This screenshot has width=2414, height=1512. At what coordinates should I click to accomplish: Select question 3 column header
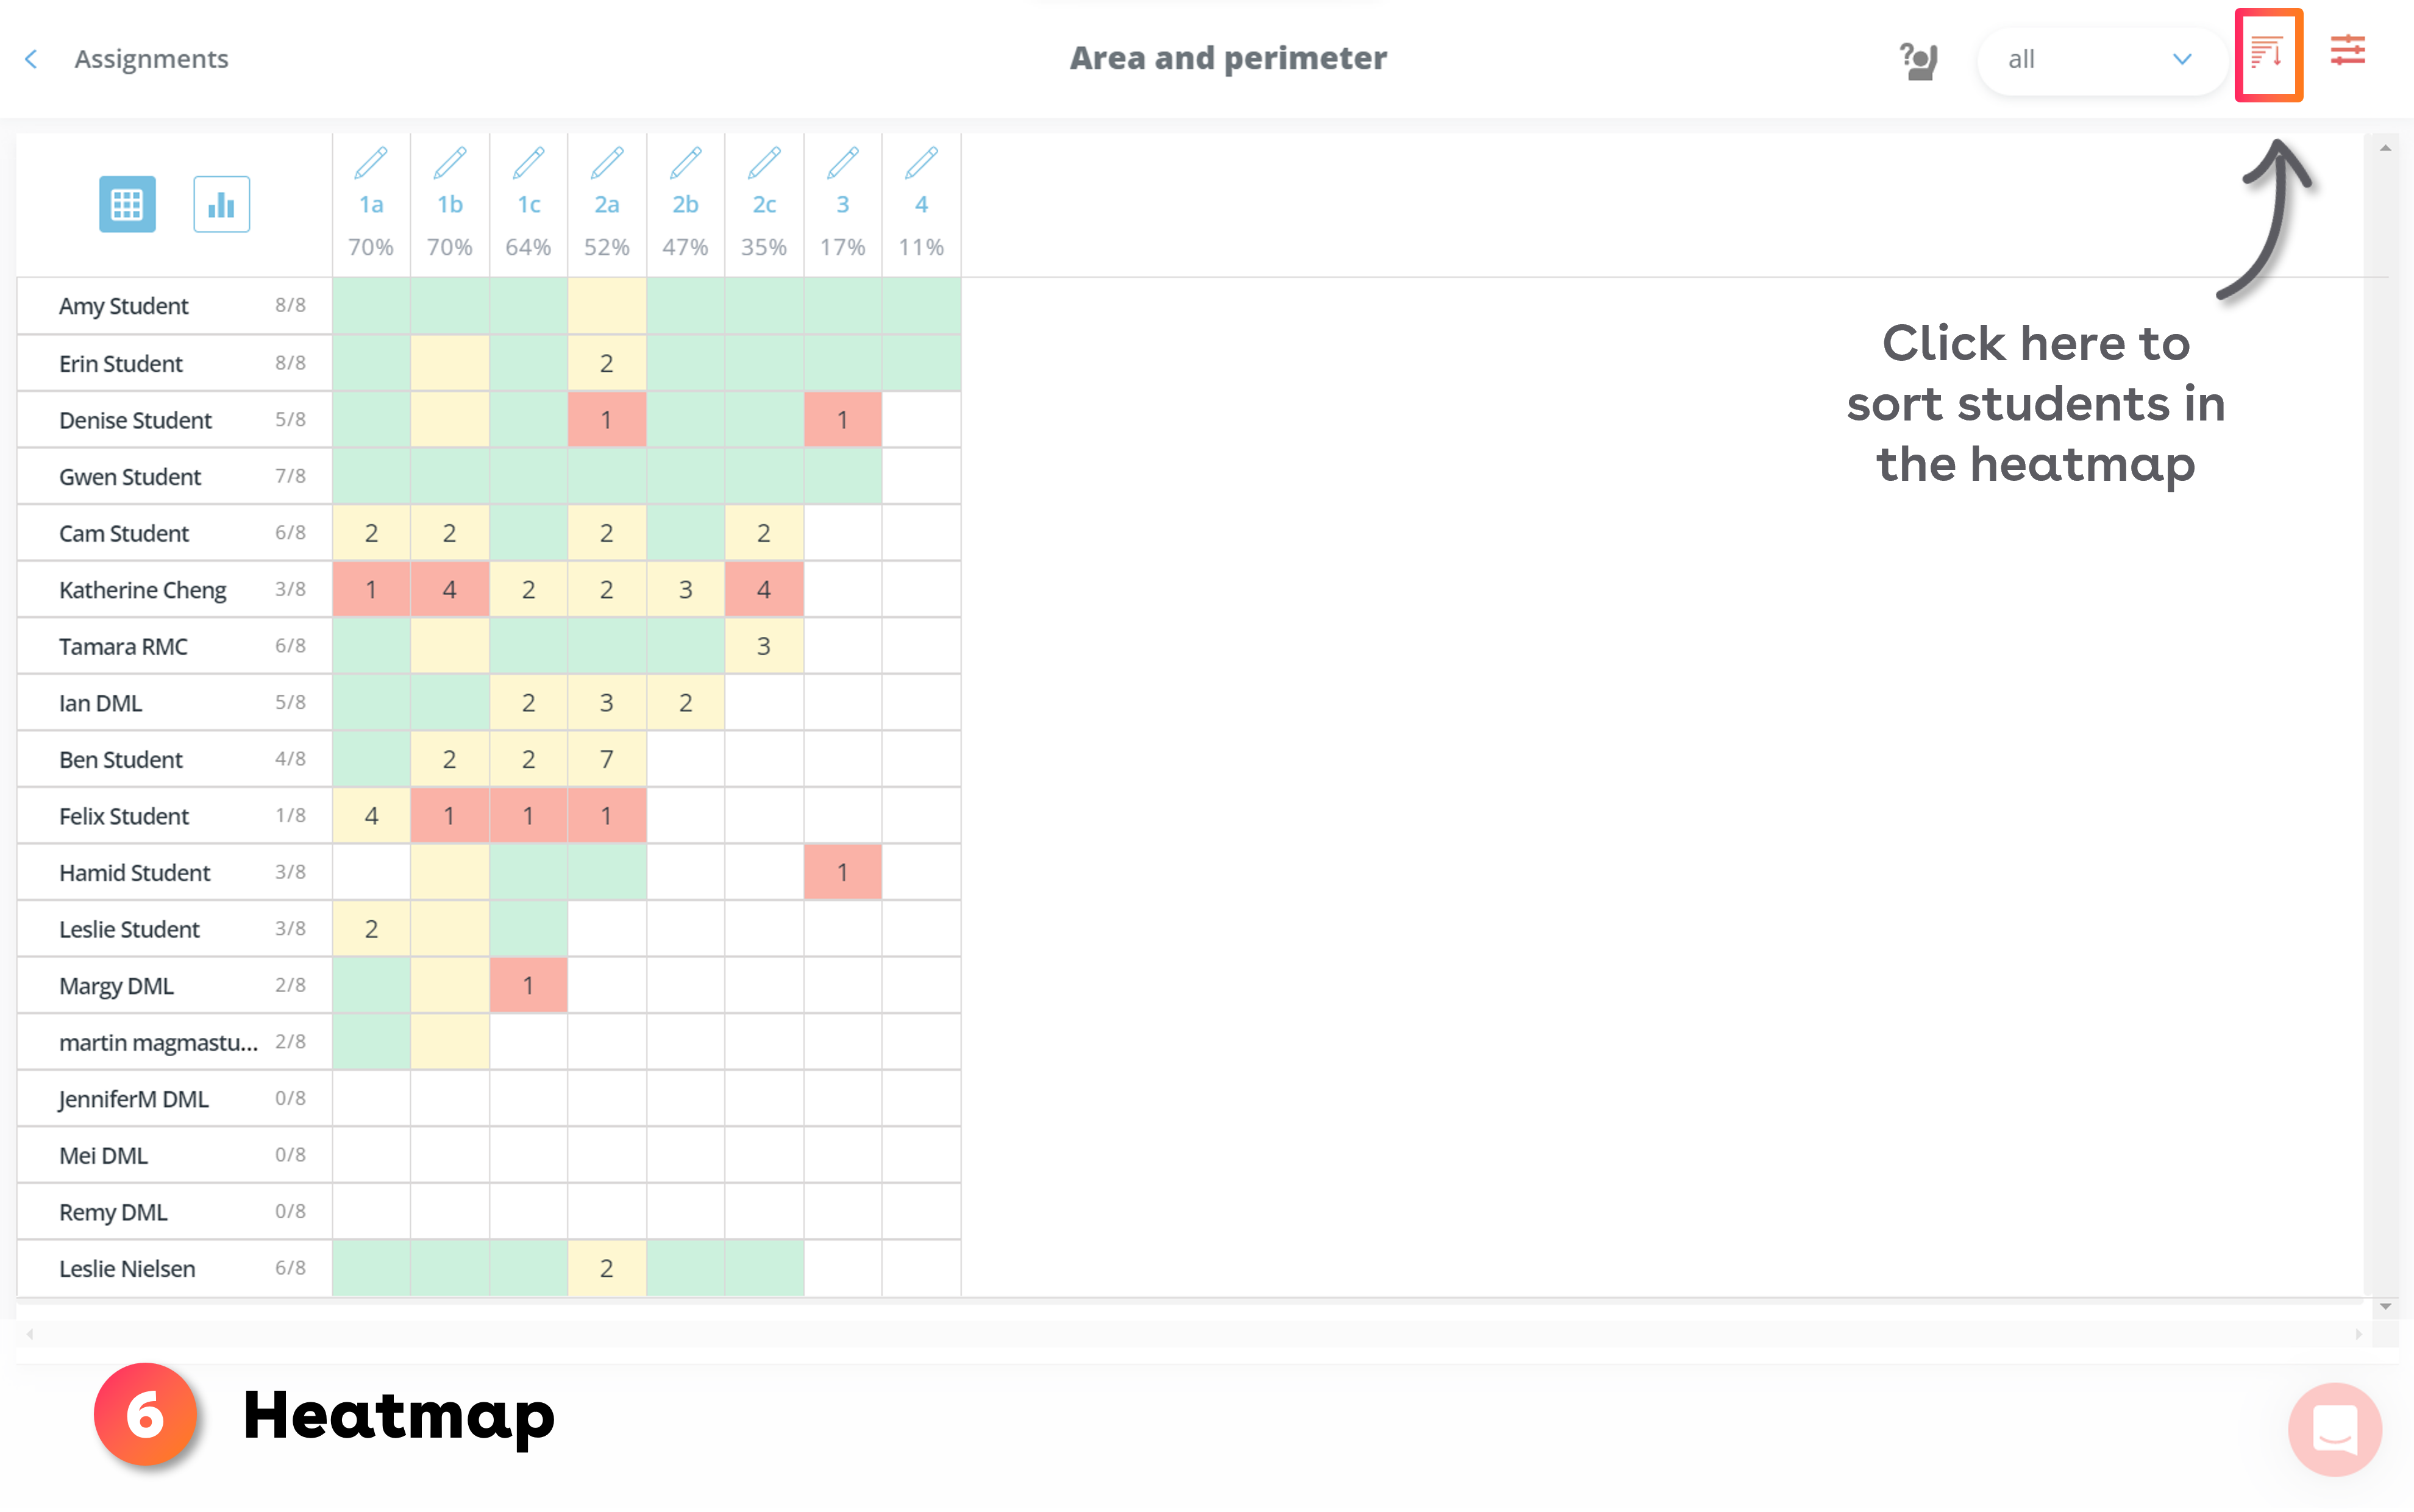coord(843,205)
